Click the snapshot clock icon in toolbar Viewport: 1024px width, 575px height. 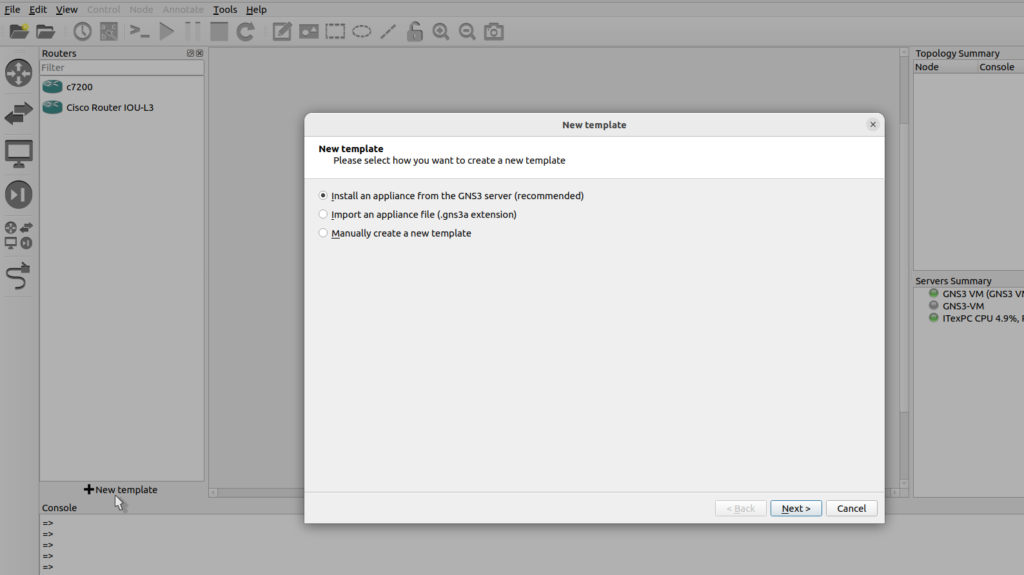pyautogui.click(x=82, y=32)
